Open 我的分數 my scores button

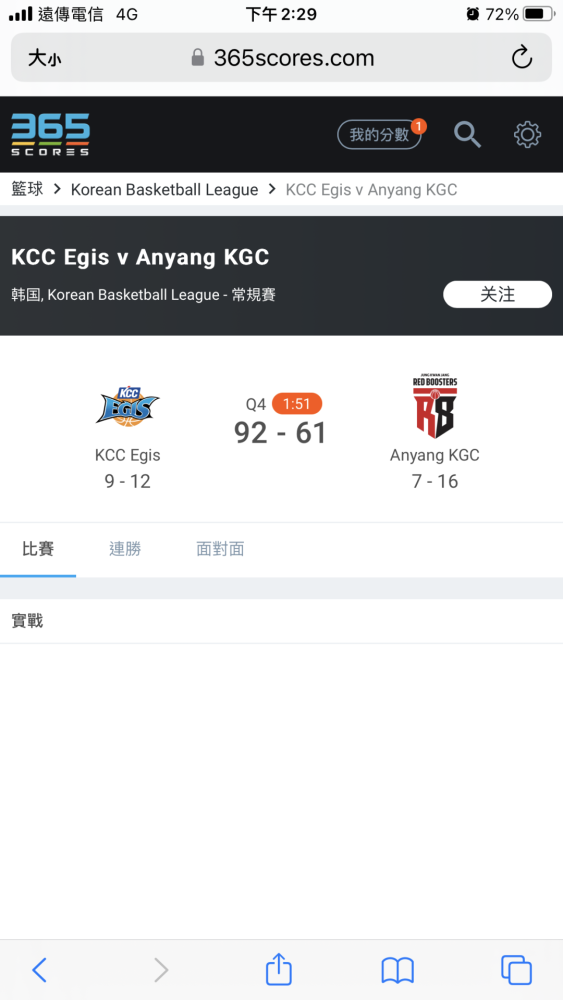click(x=379, y=135)
